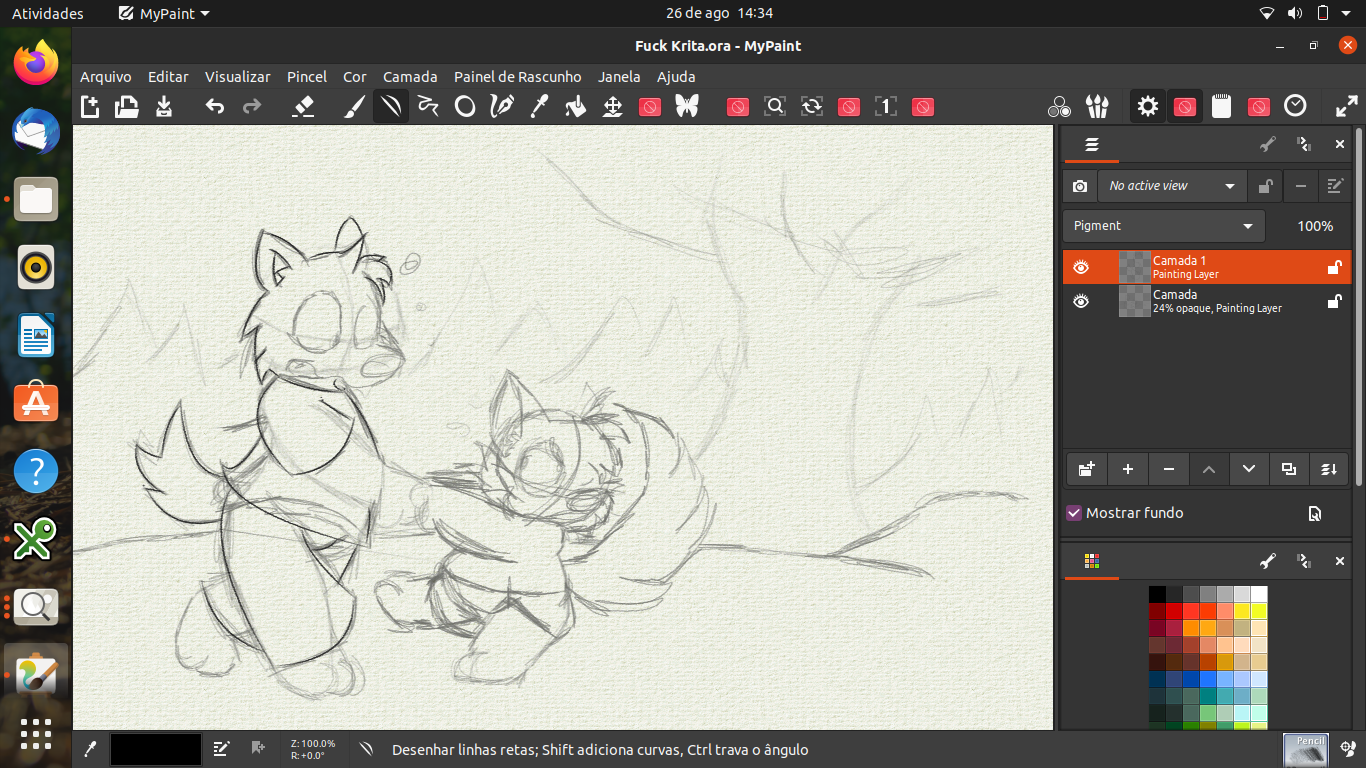This screenshot has width=1366, height=768.
Task: Reset zoom with the 1 icon
Action: point(886,106)
